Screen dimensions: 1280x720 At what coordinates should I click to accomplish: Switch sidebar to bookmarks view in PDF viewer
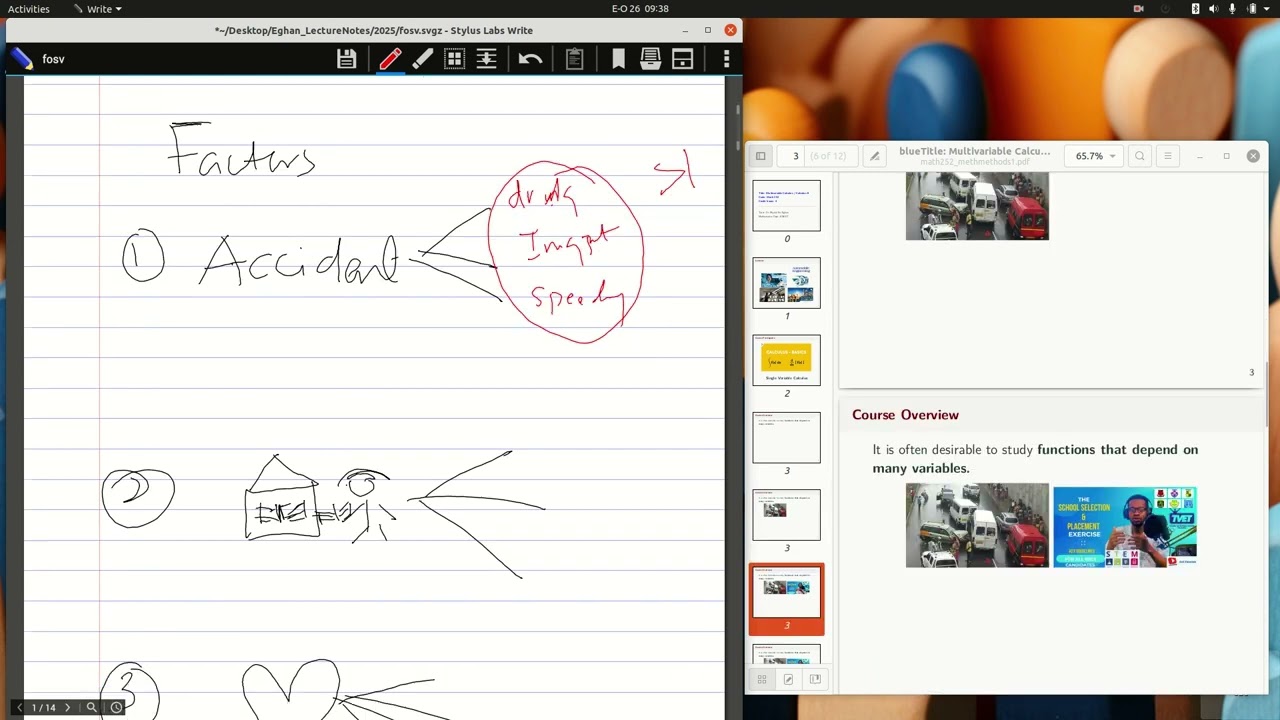pos(815,680)
